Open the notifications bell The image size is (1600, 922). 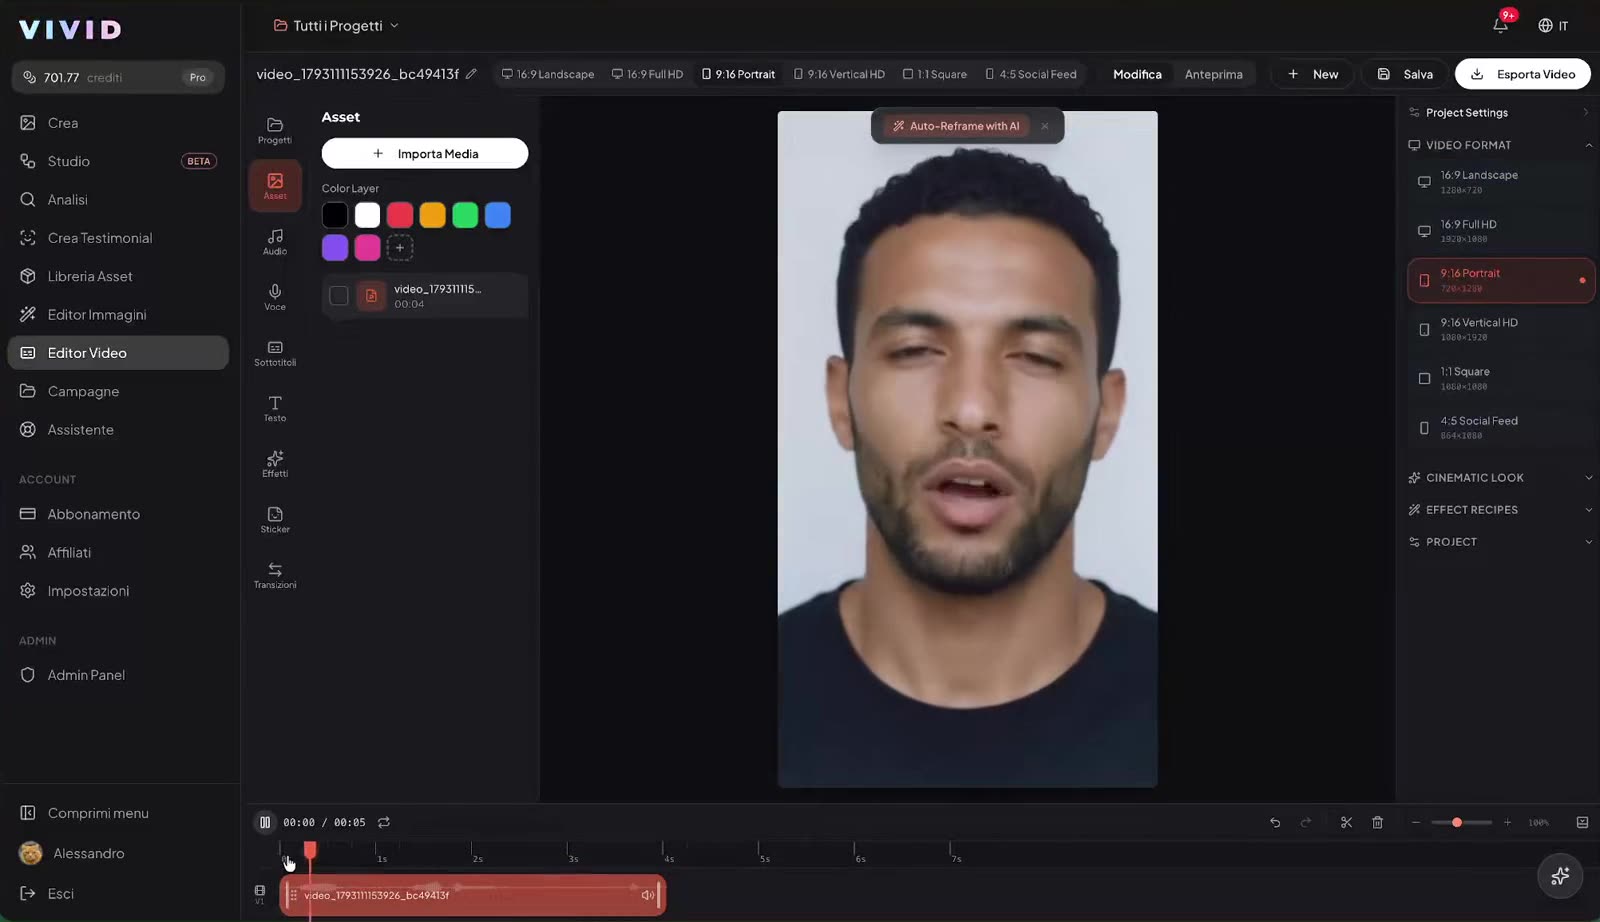pos(1500,25)
